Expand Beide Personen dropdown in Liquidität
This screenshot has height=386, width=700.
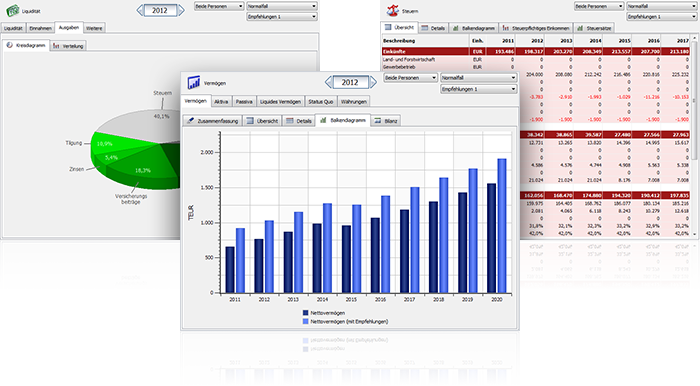coord(219,6)
